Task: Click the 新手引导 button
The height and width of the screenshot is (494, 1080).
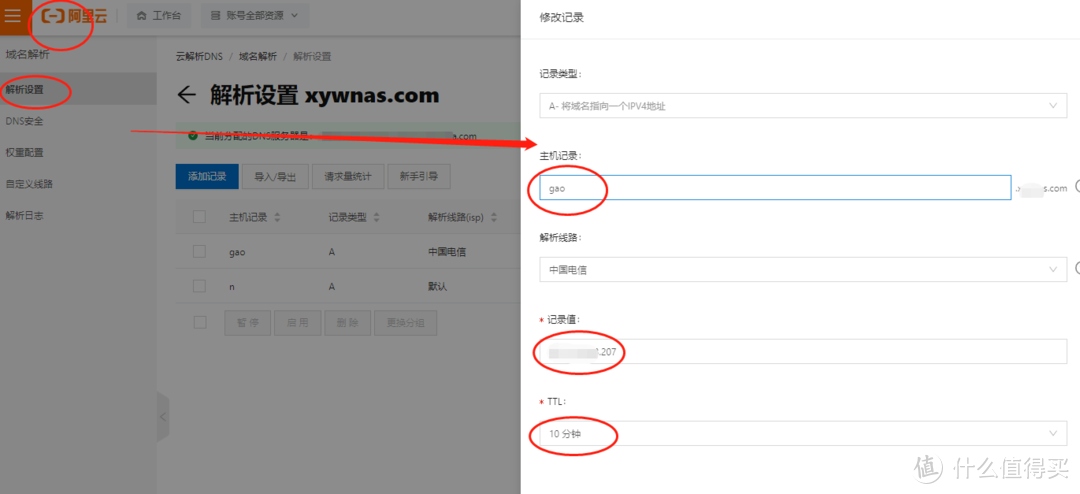Action: (419, 176)
